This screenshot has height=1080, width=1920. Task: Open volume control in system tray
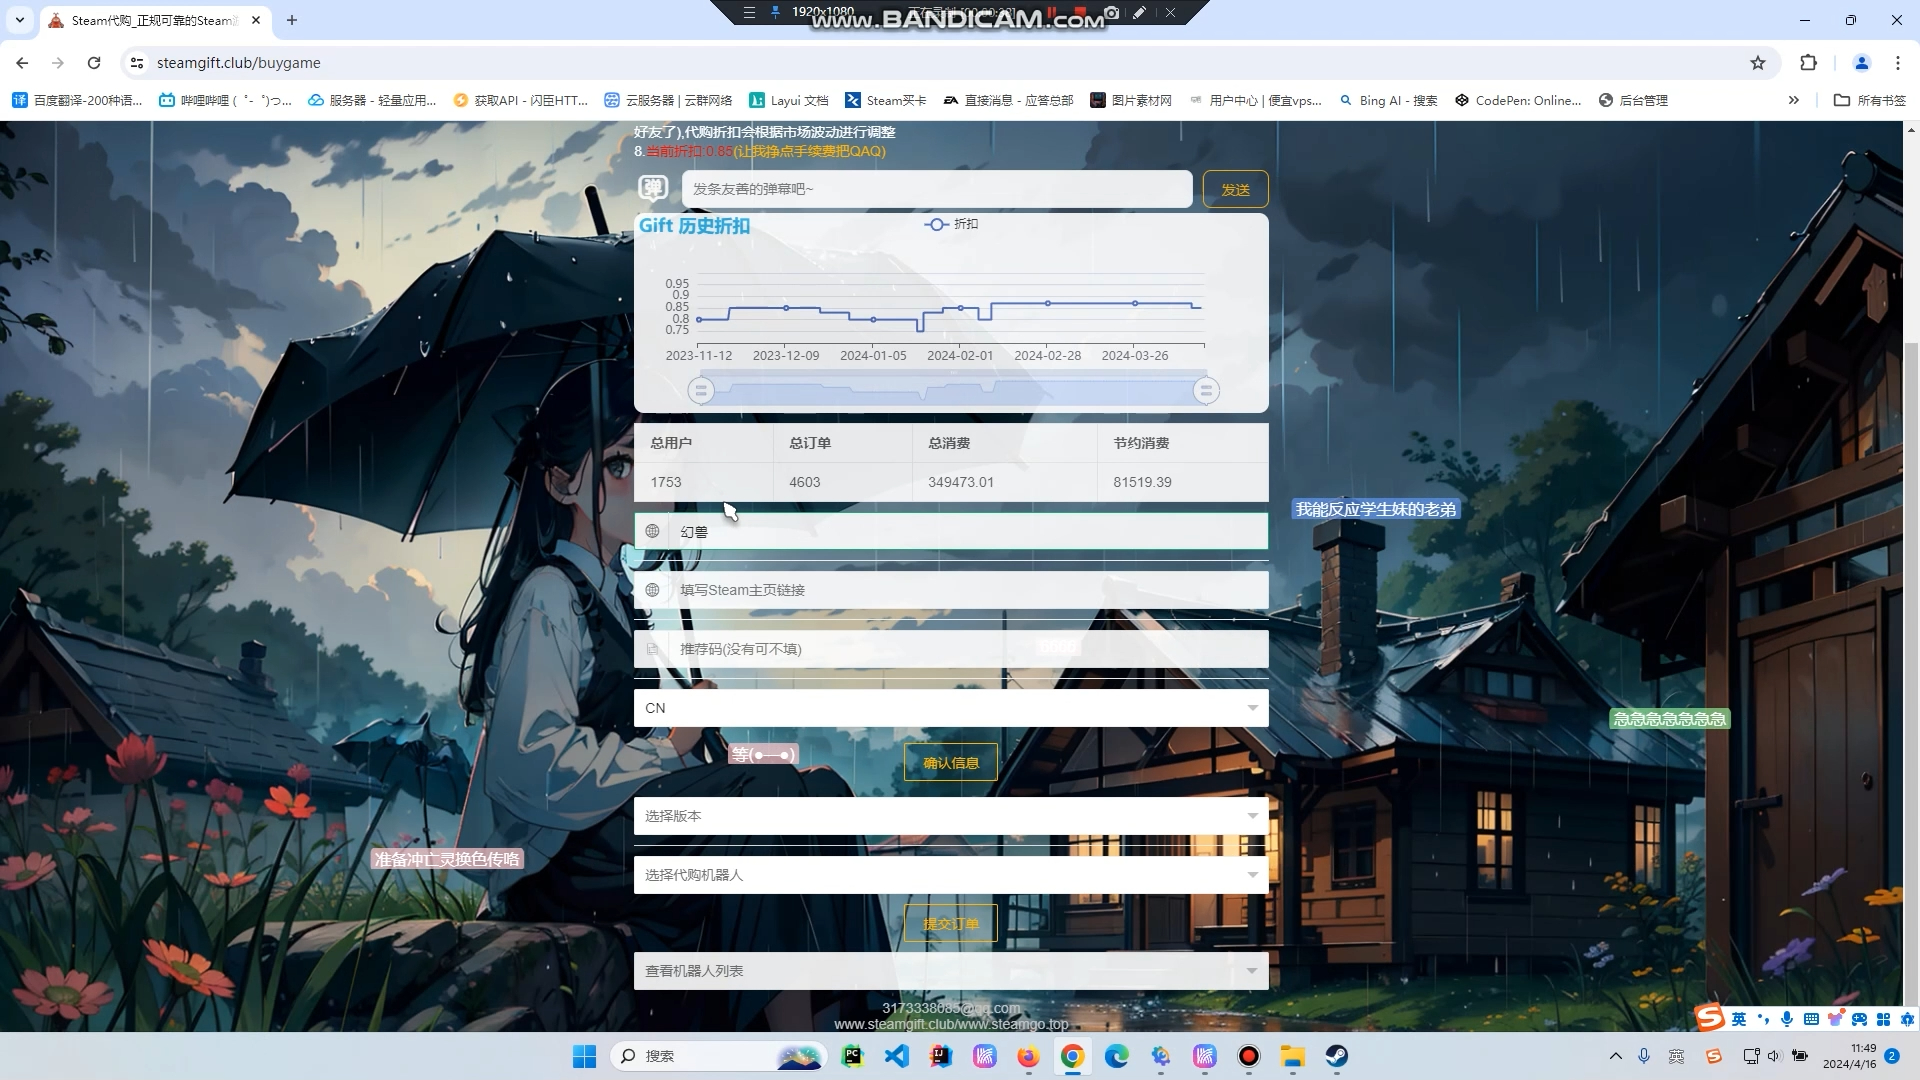coord(1774,1056)
